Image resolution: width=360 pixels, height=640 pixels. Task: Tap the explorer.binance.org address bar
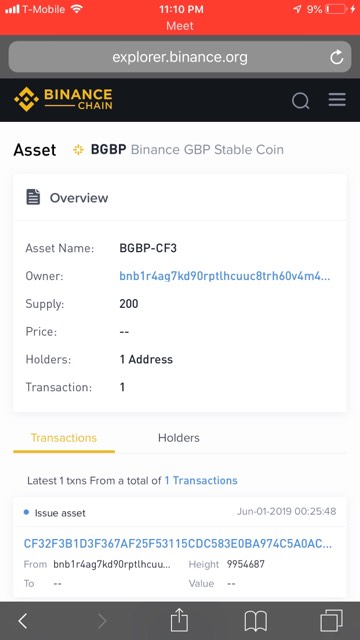tap(180, 57)
